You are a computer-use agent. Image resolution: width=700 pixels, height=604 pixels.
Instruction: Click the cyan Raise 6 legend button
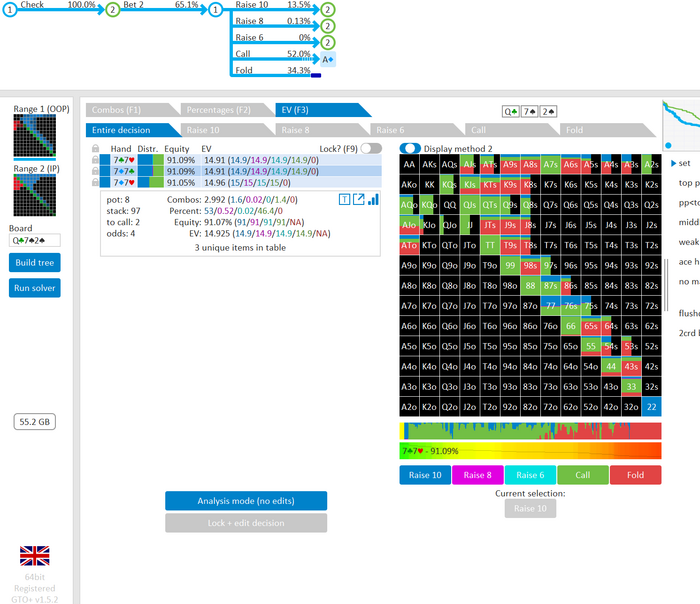(530, 475)
